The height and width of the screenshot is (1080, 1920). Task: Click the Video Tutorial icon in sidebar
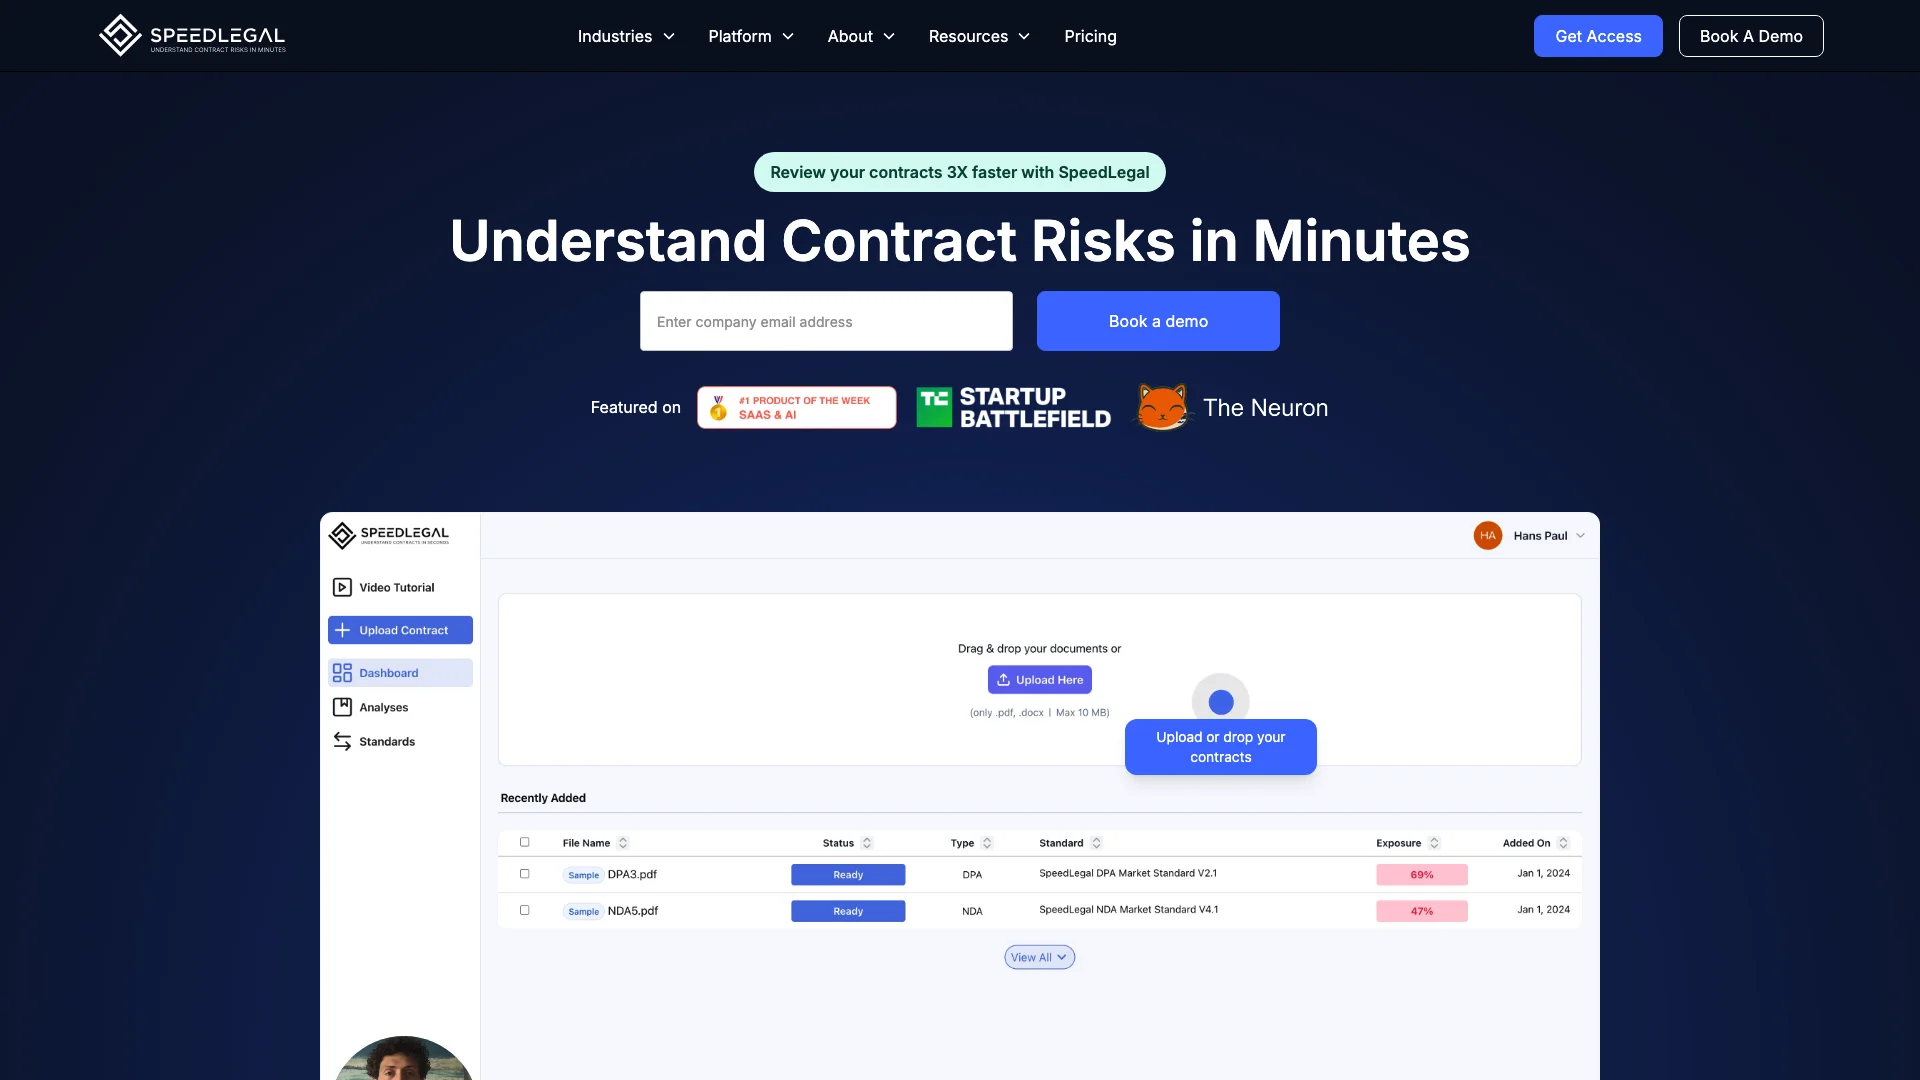[x=342, y=587]
